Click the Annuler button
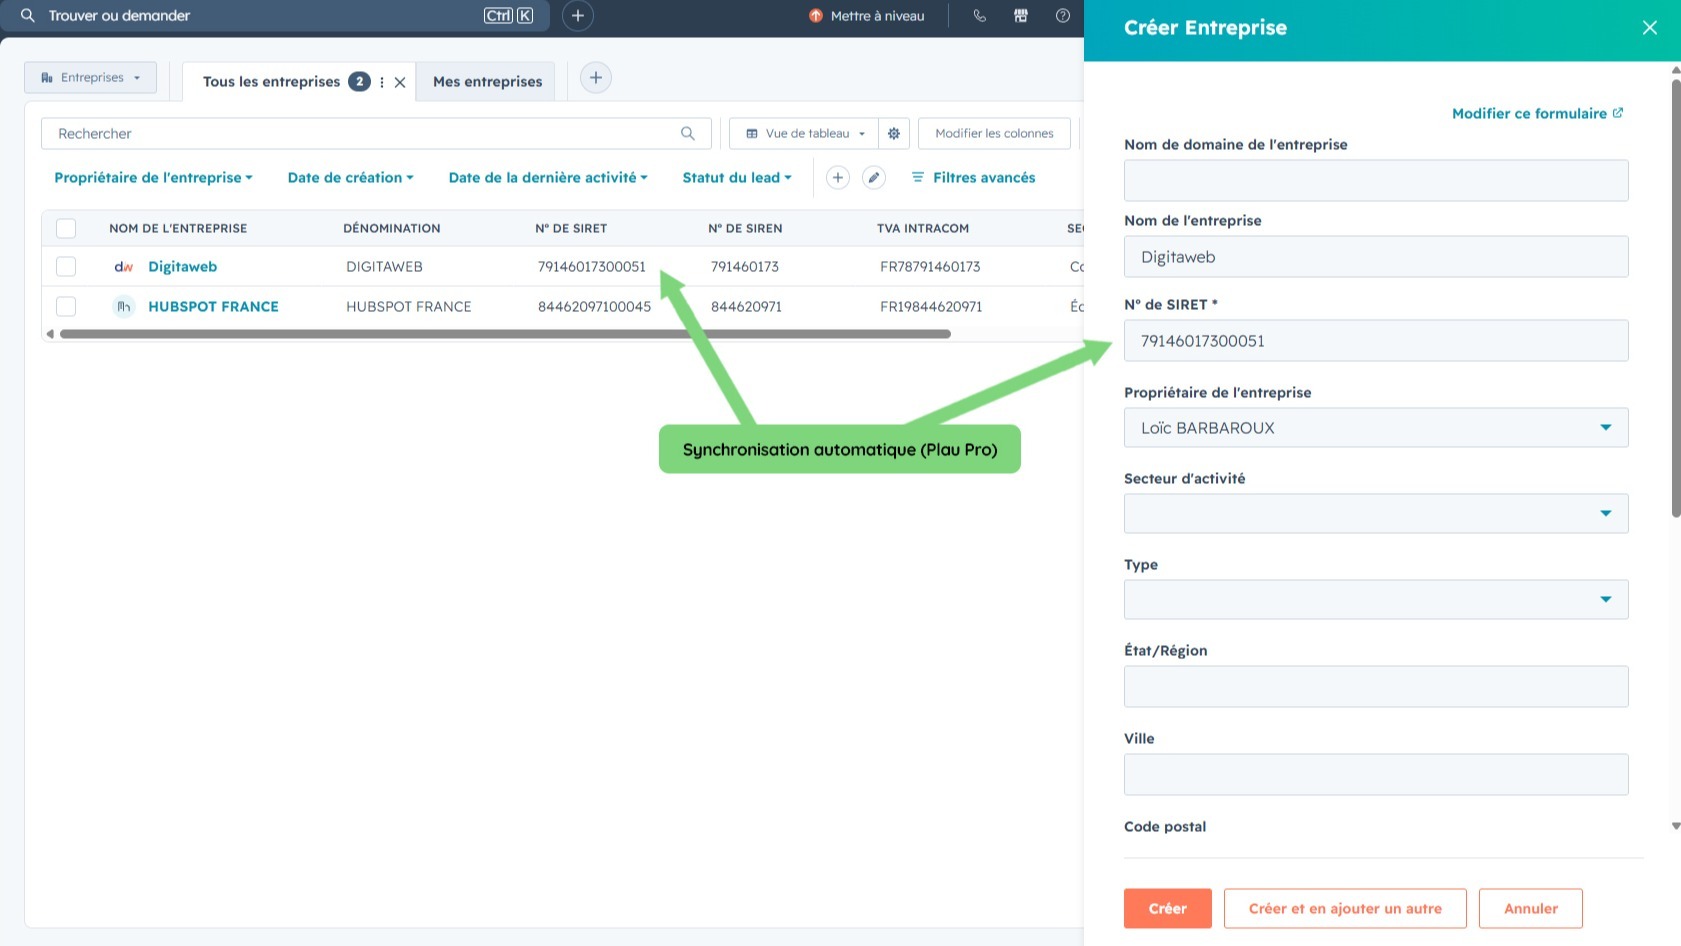The image size is (1681, 946). coord(1531,909)
